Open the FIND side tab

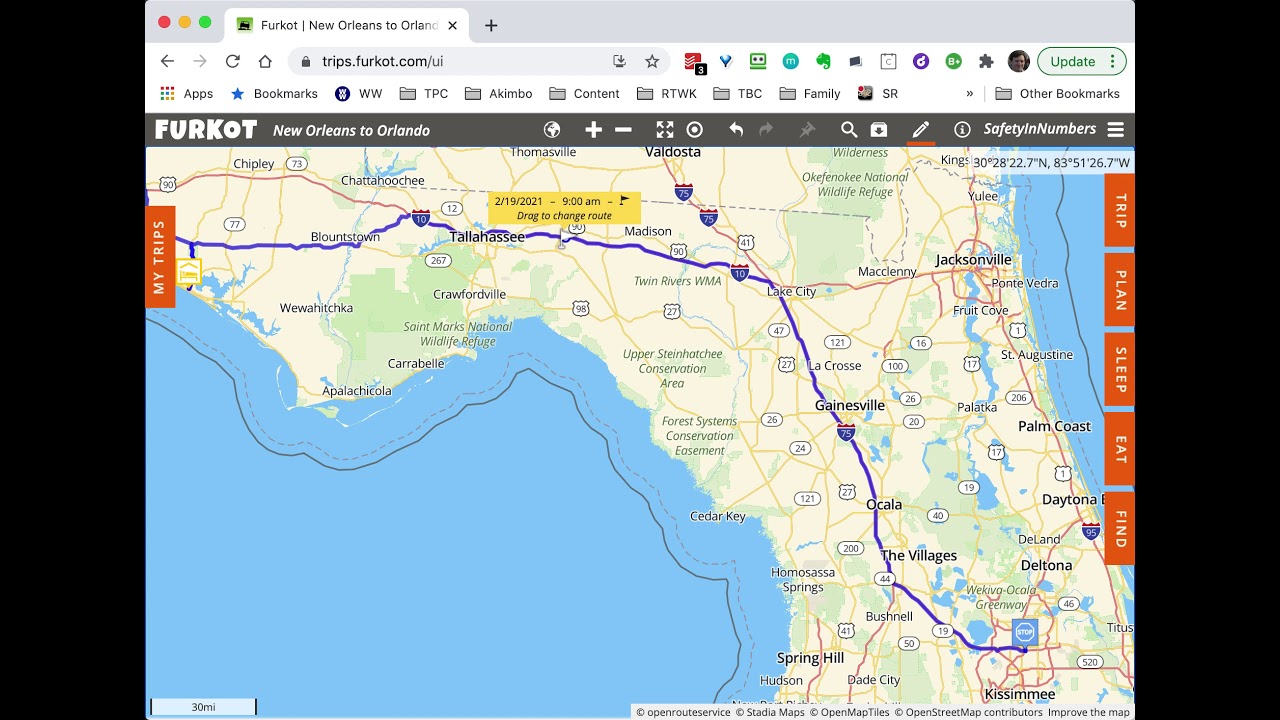[1120, 528]
